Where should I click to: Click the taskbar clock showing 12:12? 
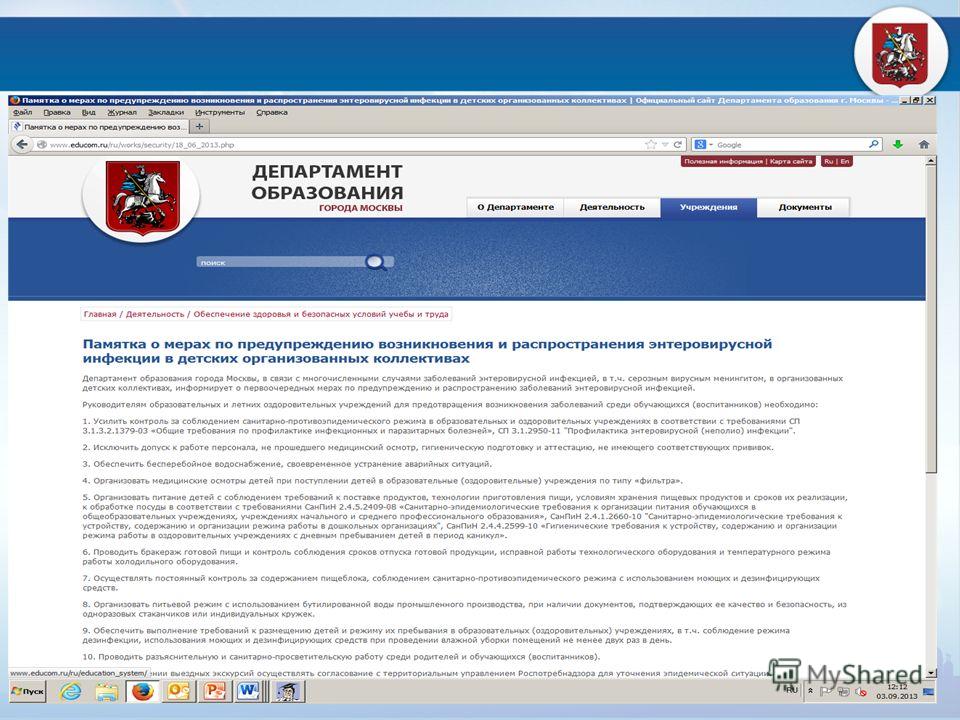coord(897,692)
